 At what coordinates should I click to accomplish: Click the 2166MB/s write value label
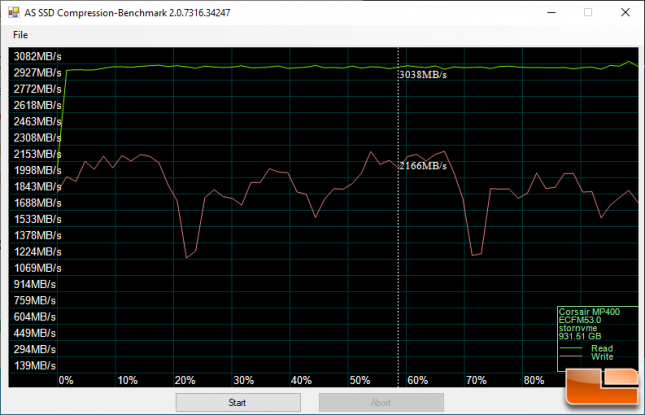(423, 166)
